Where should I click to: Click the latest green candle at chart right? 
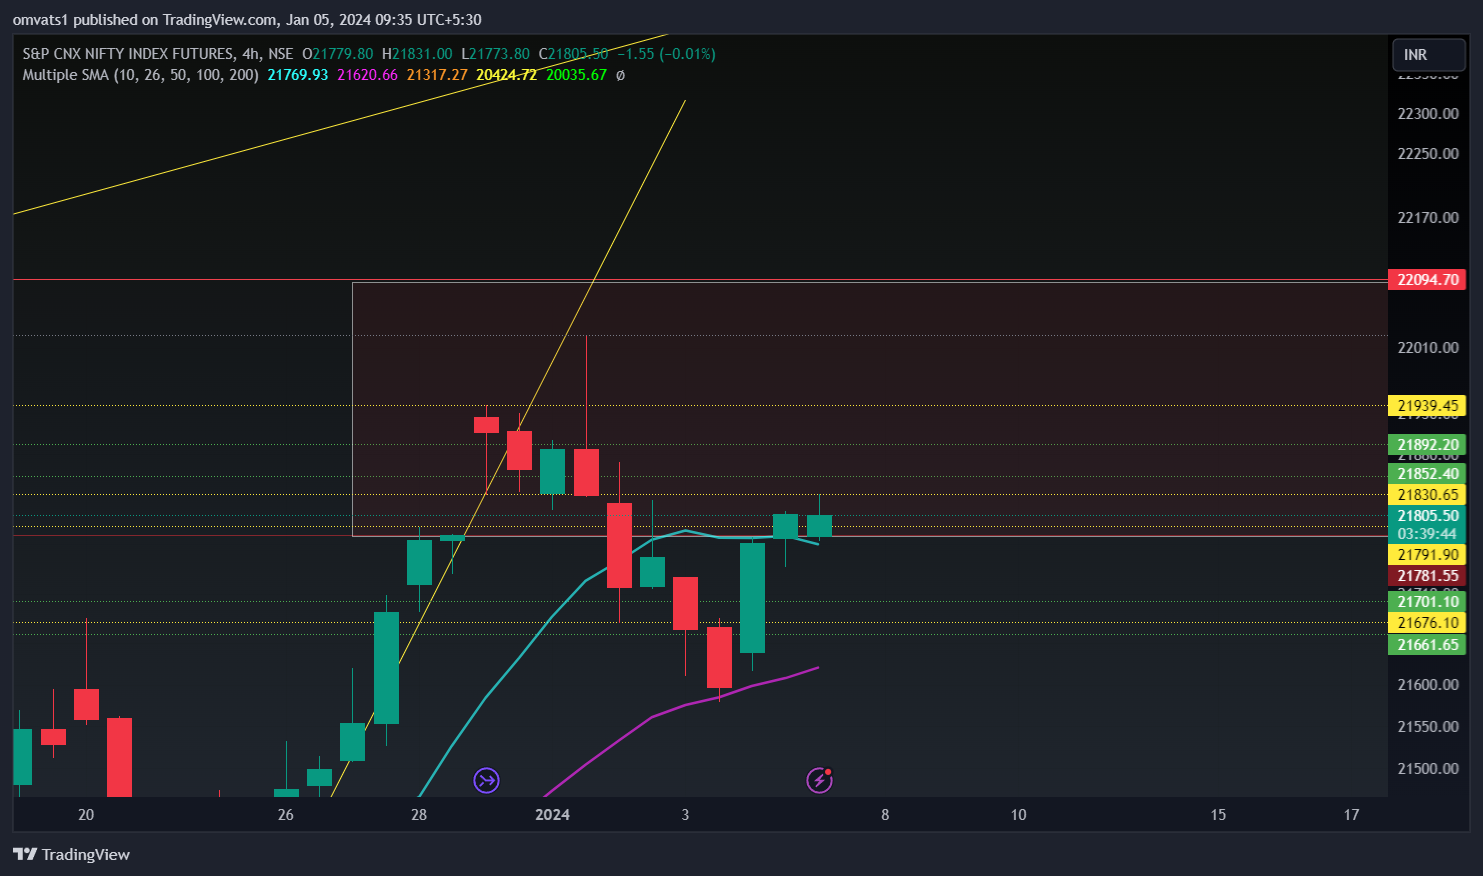click(x=820, y=525)
